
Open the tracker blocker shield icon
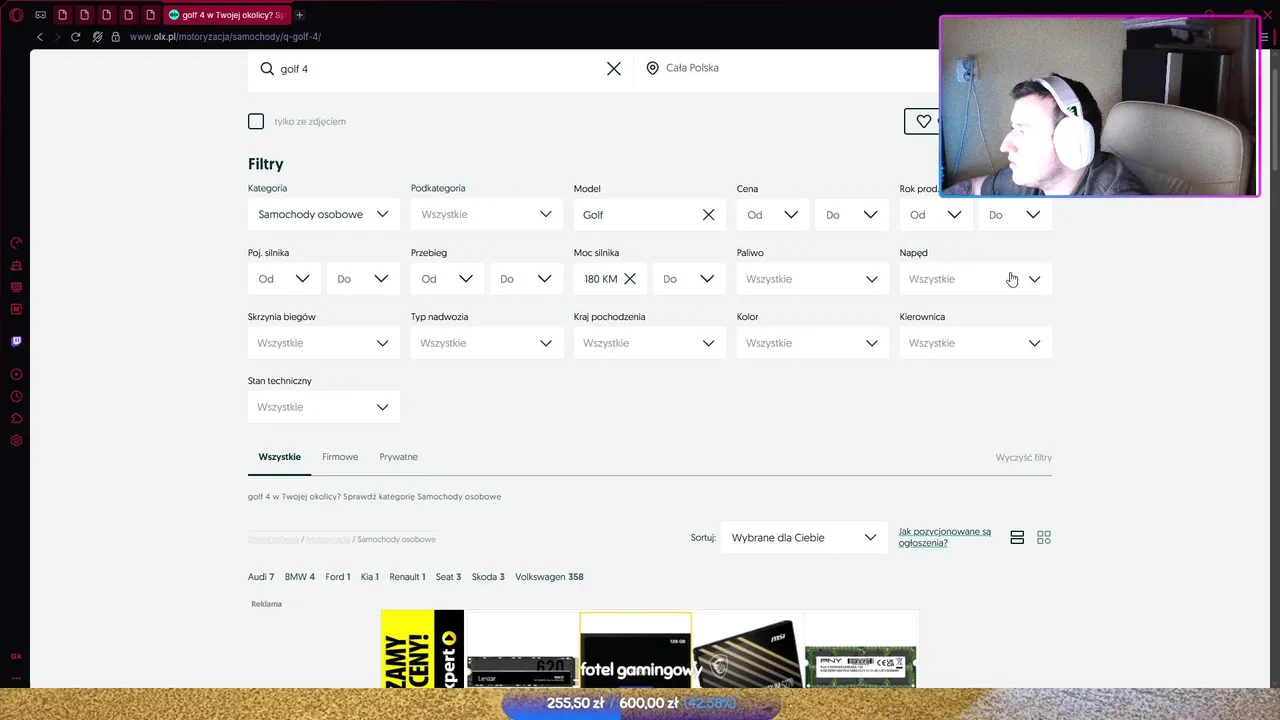click(x=97, y=37)
